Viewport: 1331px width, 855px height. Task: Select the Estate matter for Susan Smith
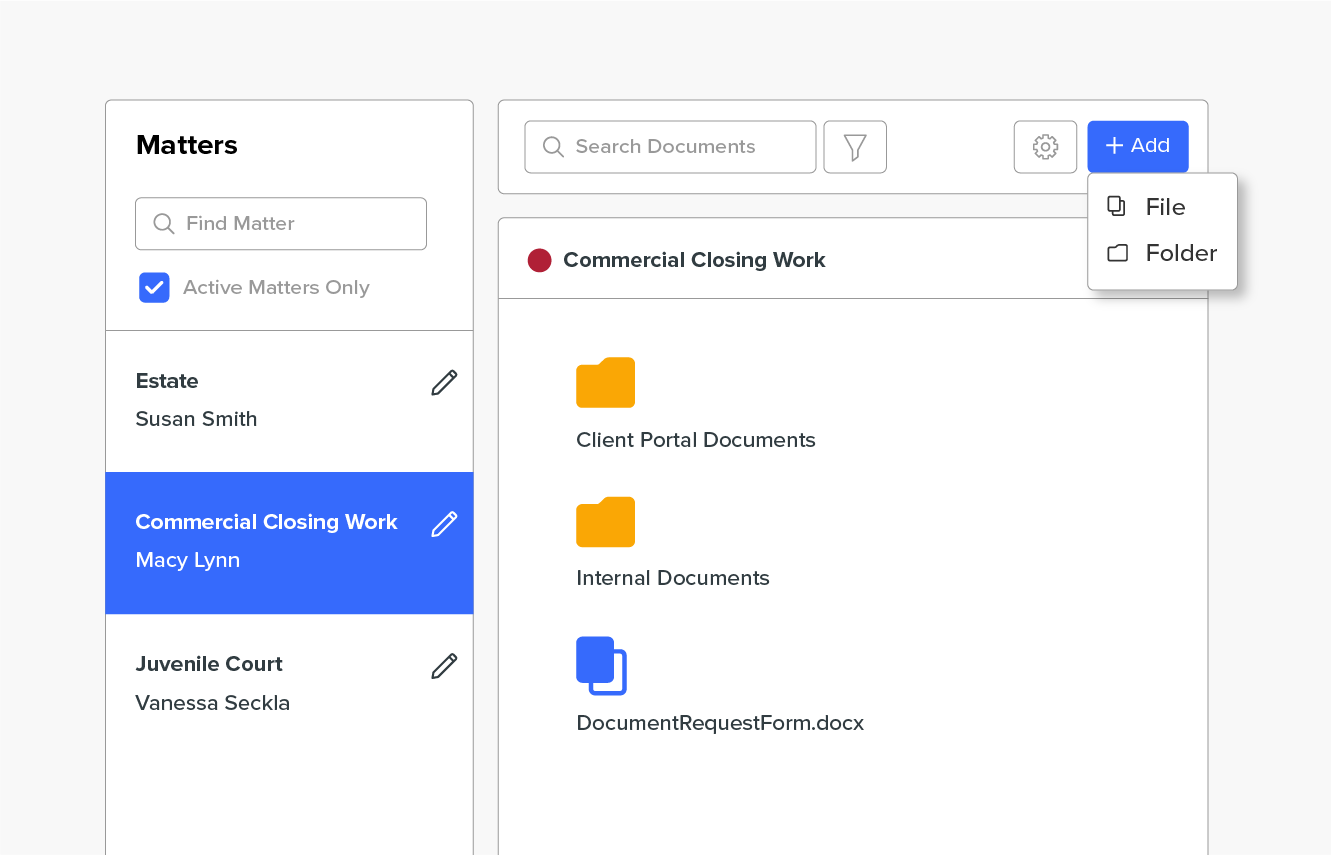260,400
